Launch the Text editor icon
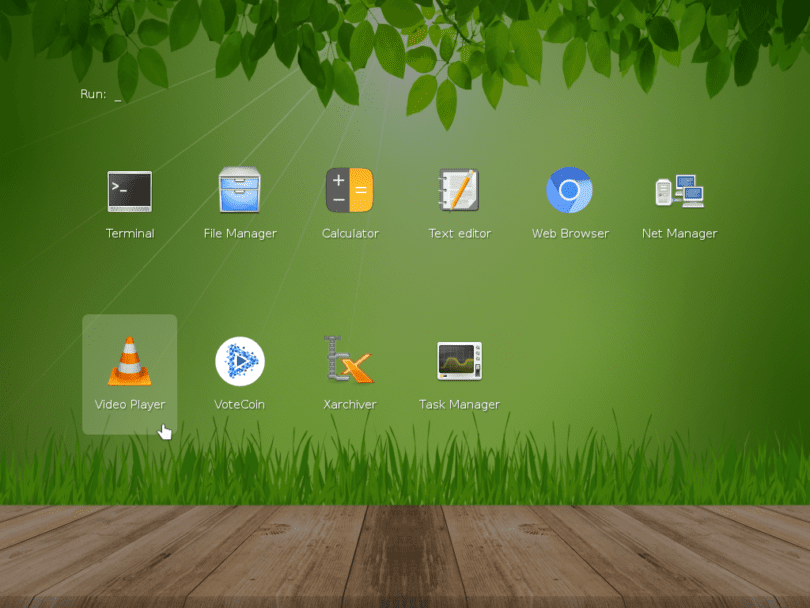The image size is (810, 608). click(459, 191)
